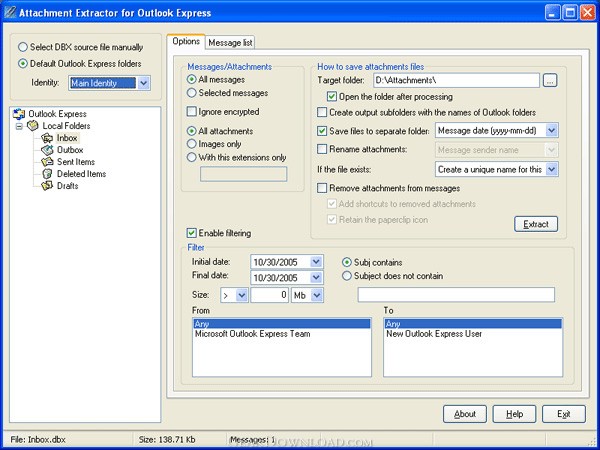Viewport: 600px width, 450px height.
Task: Select Default Outlook Express folders option
Action: [80, 64]
